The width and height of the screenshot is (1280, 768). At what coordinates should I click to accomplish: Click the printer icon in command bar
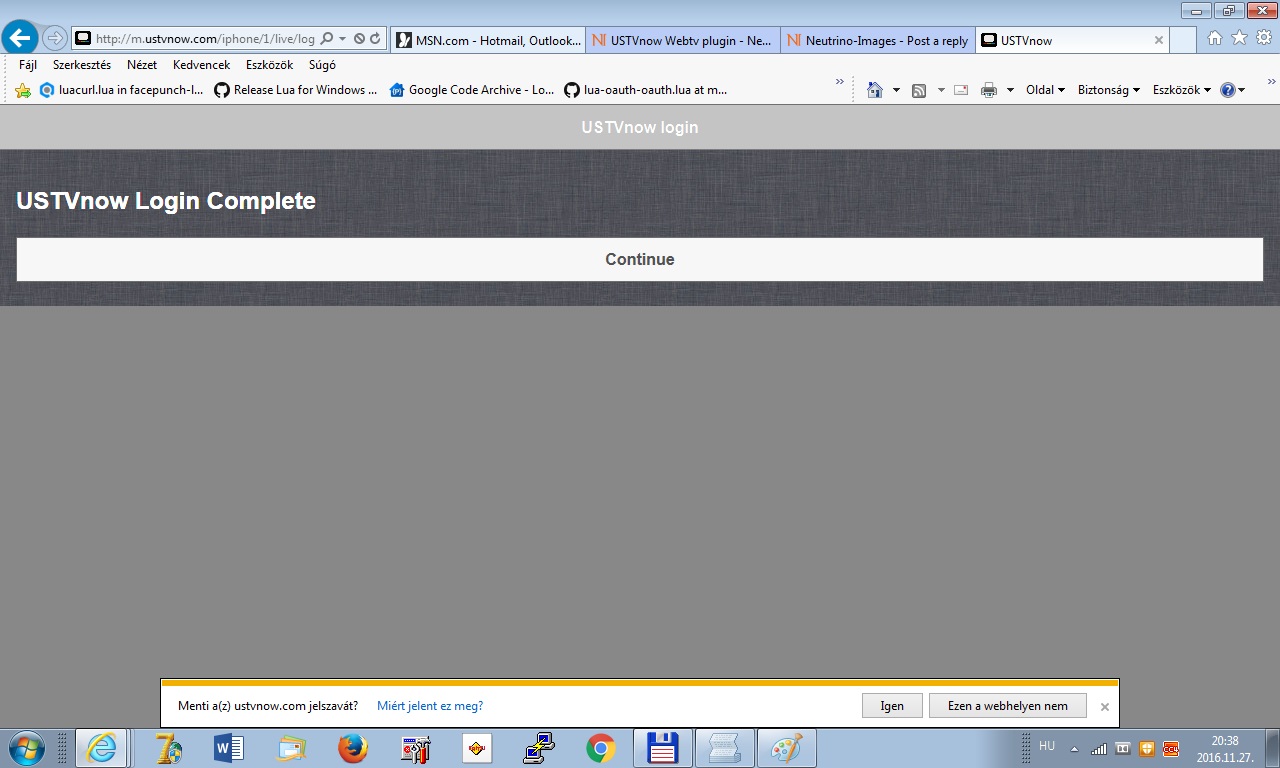point(989,90)
